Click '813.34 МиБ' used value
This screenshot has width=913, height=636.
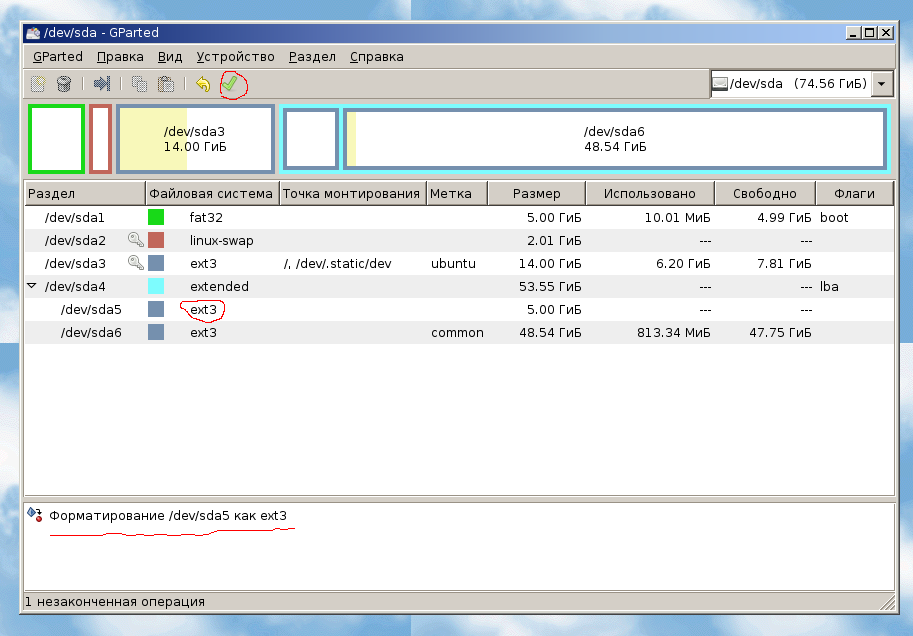[673, 332]
